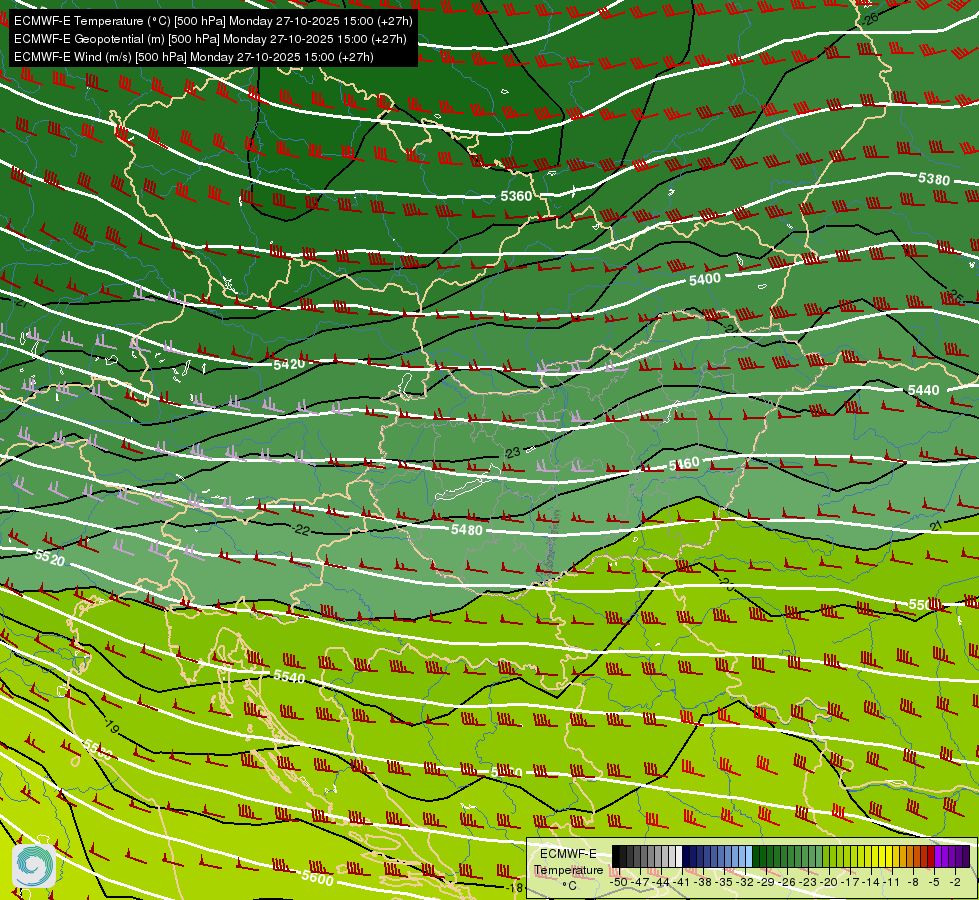The height and width of the screenshot is (900, 979).
Task: Click the -29 legend scale value
Action: [x=767, y=882]
